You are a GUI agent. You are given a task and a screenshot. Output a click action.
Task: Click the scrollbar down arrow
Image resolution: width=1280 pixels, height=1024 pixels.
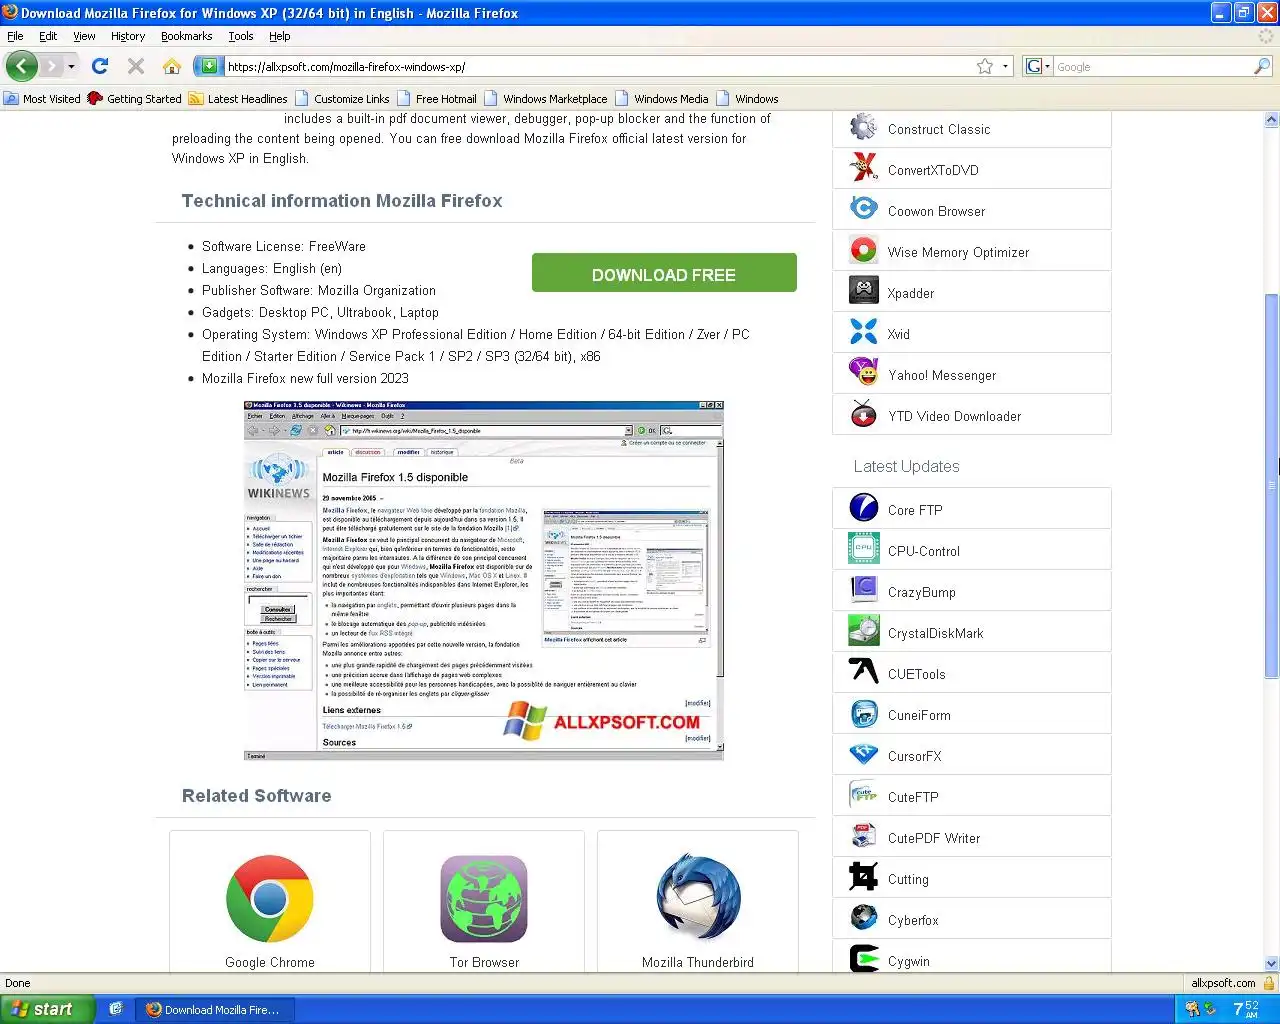(x=1272, y=964)
